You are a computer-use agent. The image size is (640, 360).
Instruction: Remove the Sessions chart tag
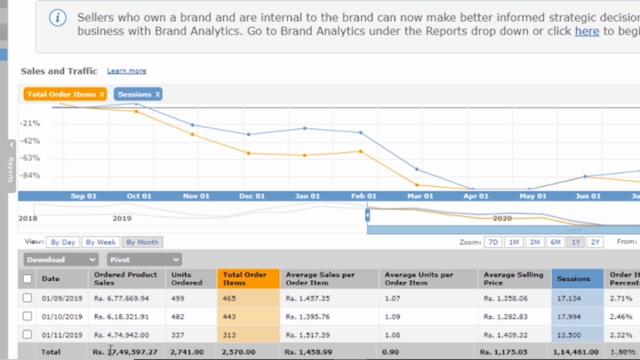pos(158,94)
